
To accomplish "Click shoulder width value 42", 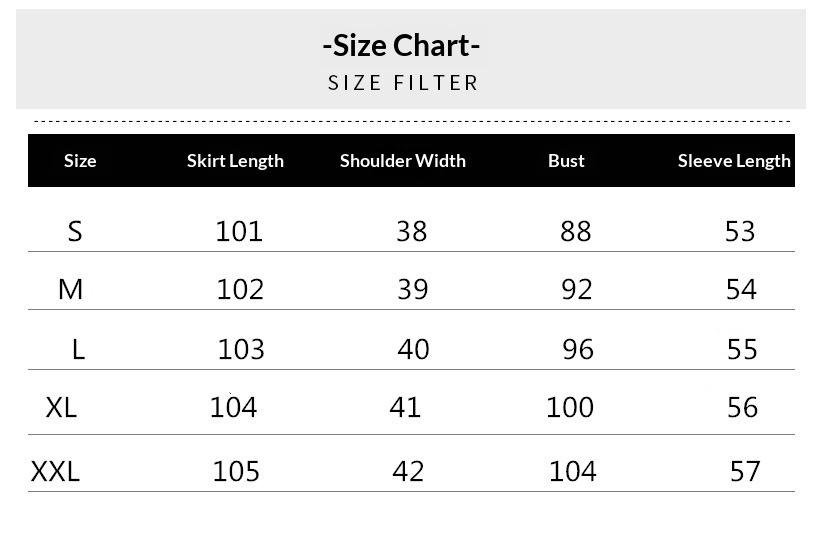I will pyautogui.click(x=408, y=471).
